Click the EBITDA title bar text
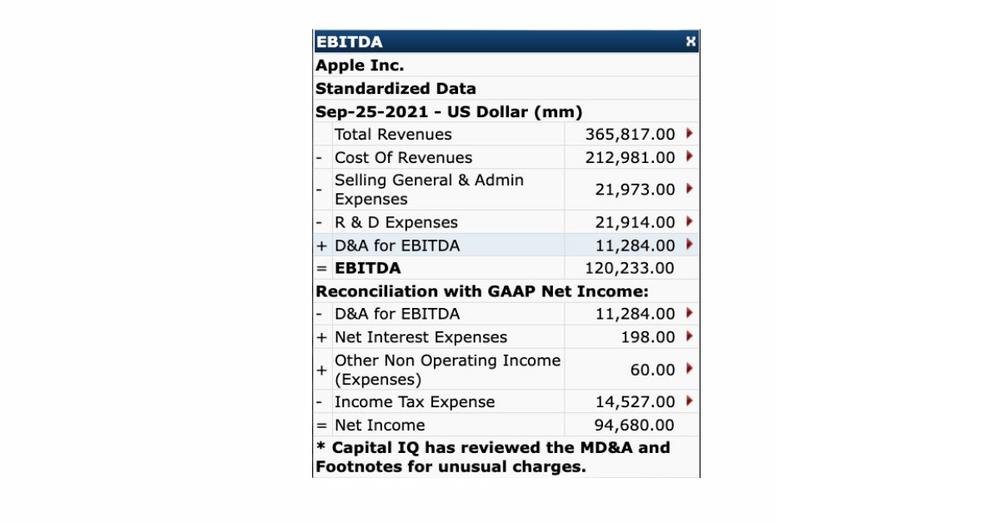 (x=349, y=42)
